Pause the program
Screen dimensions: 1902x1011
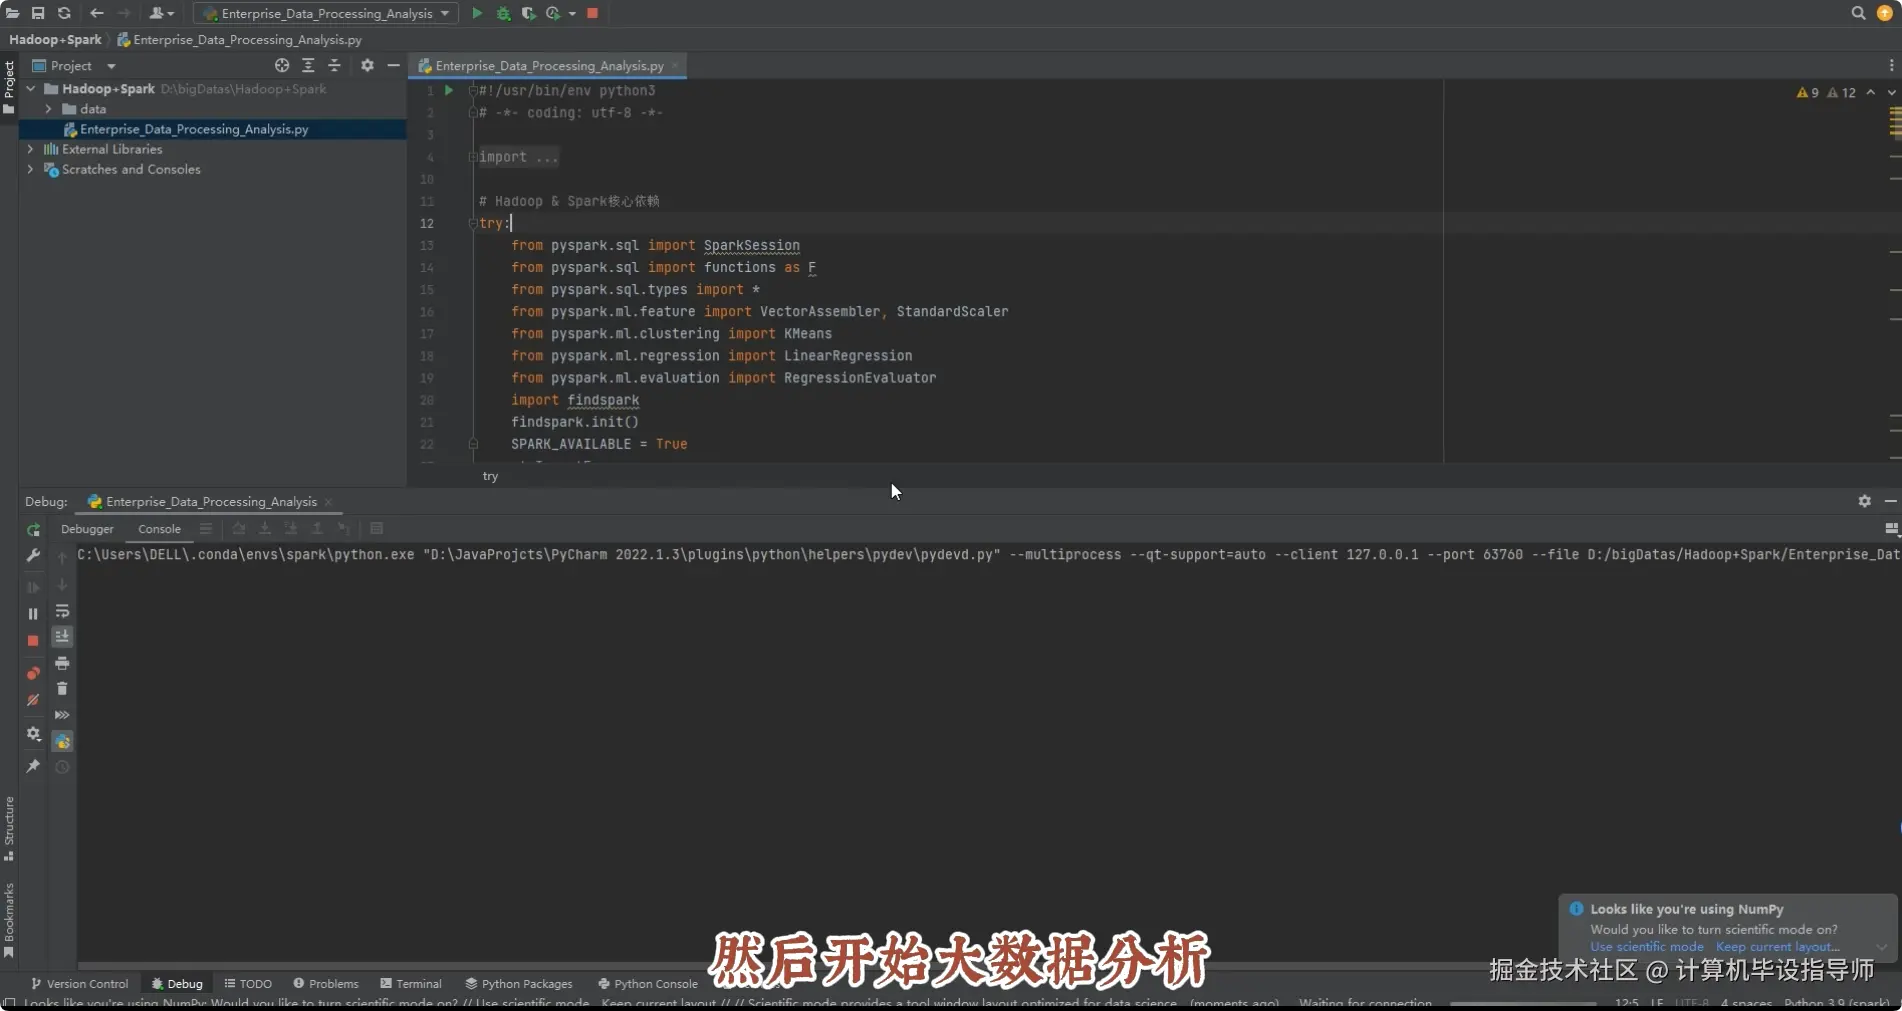tap(33, 614)
